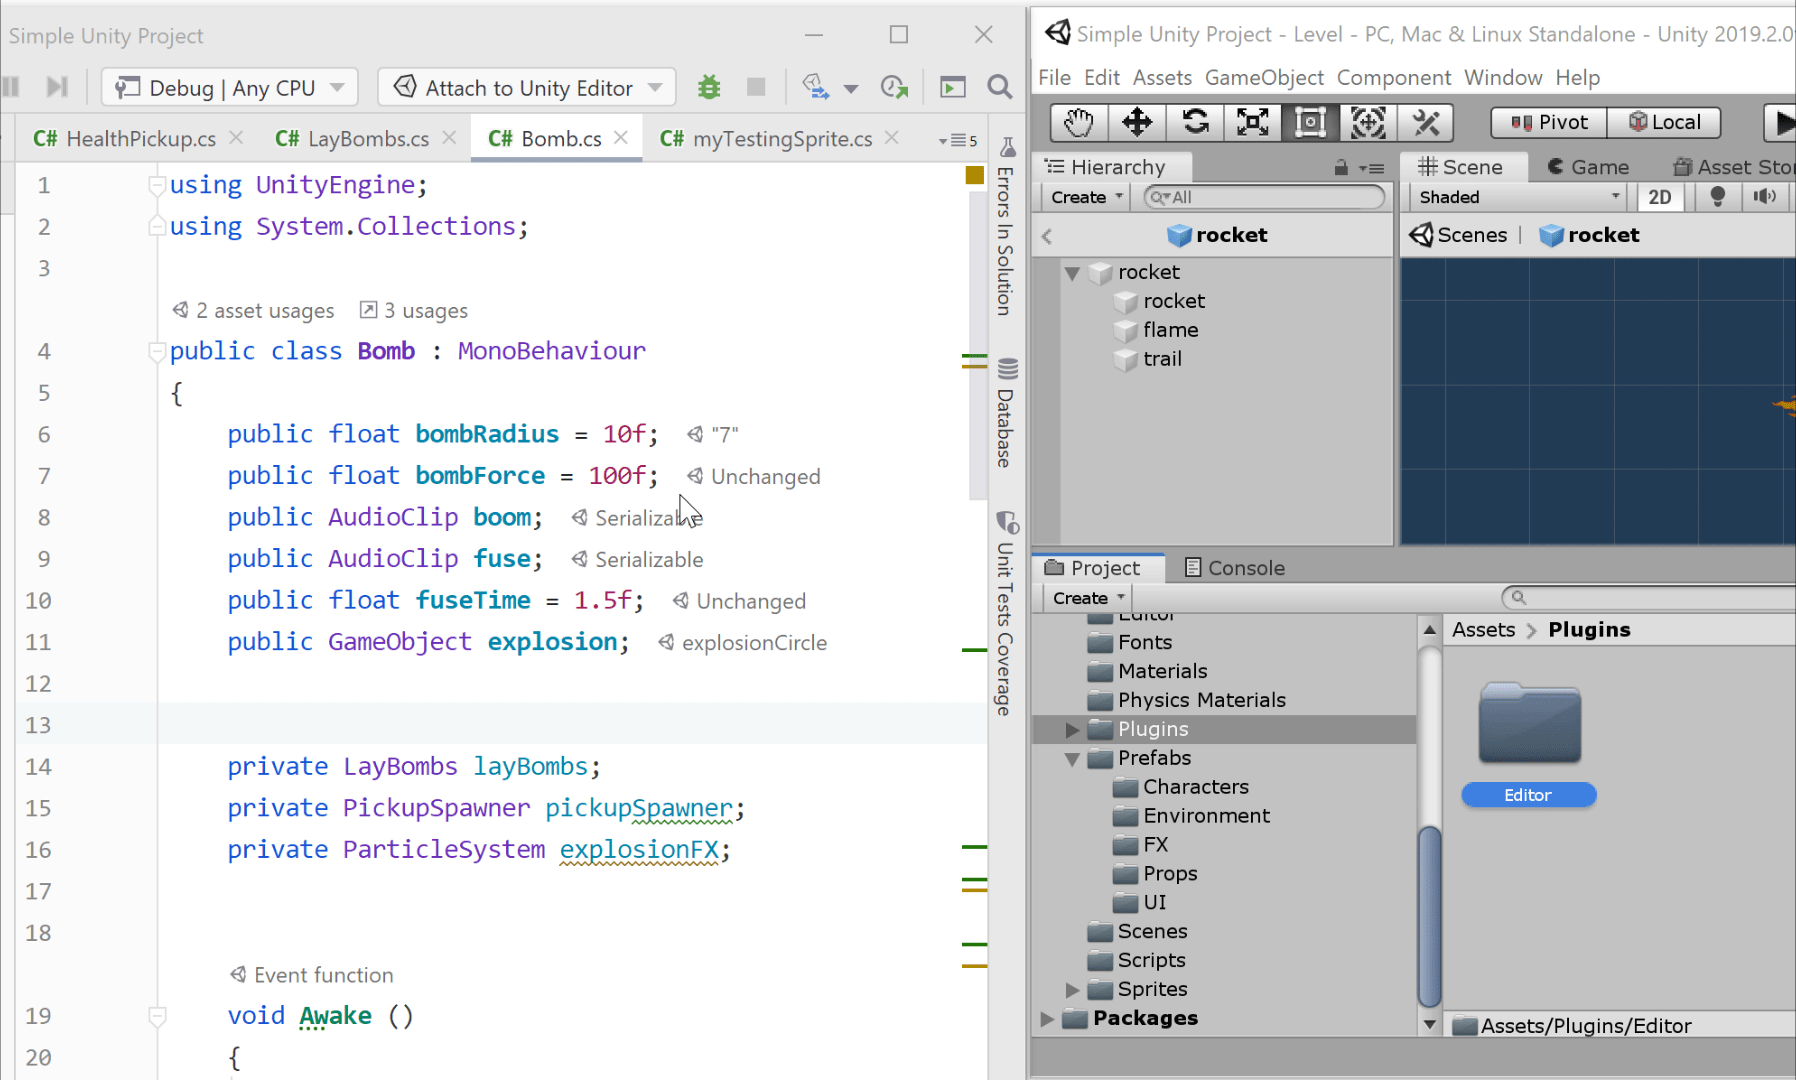Start debugging with the bug icon in Rider

[x=709, y=87]
